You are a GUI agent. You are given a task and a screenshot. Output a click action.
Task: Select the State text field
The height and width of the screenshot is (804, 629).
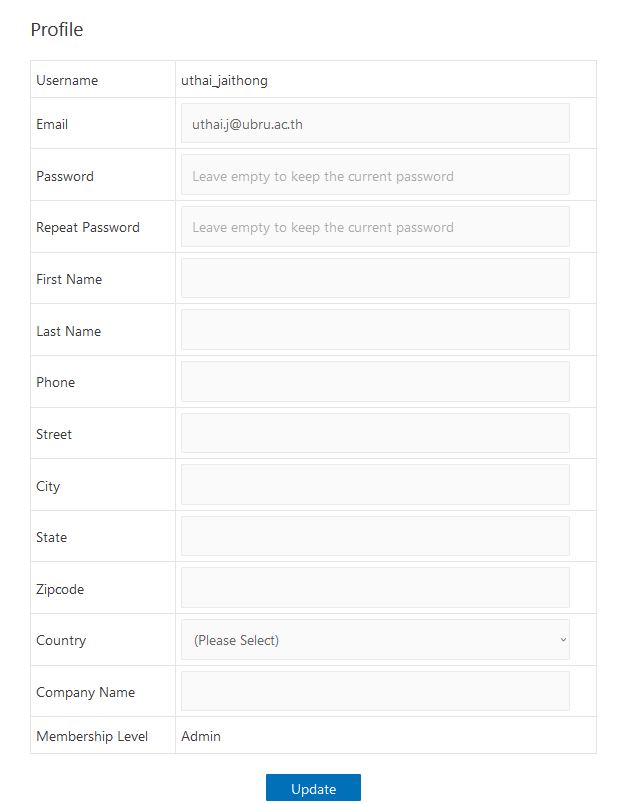[375, 536]
